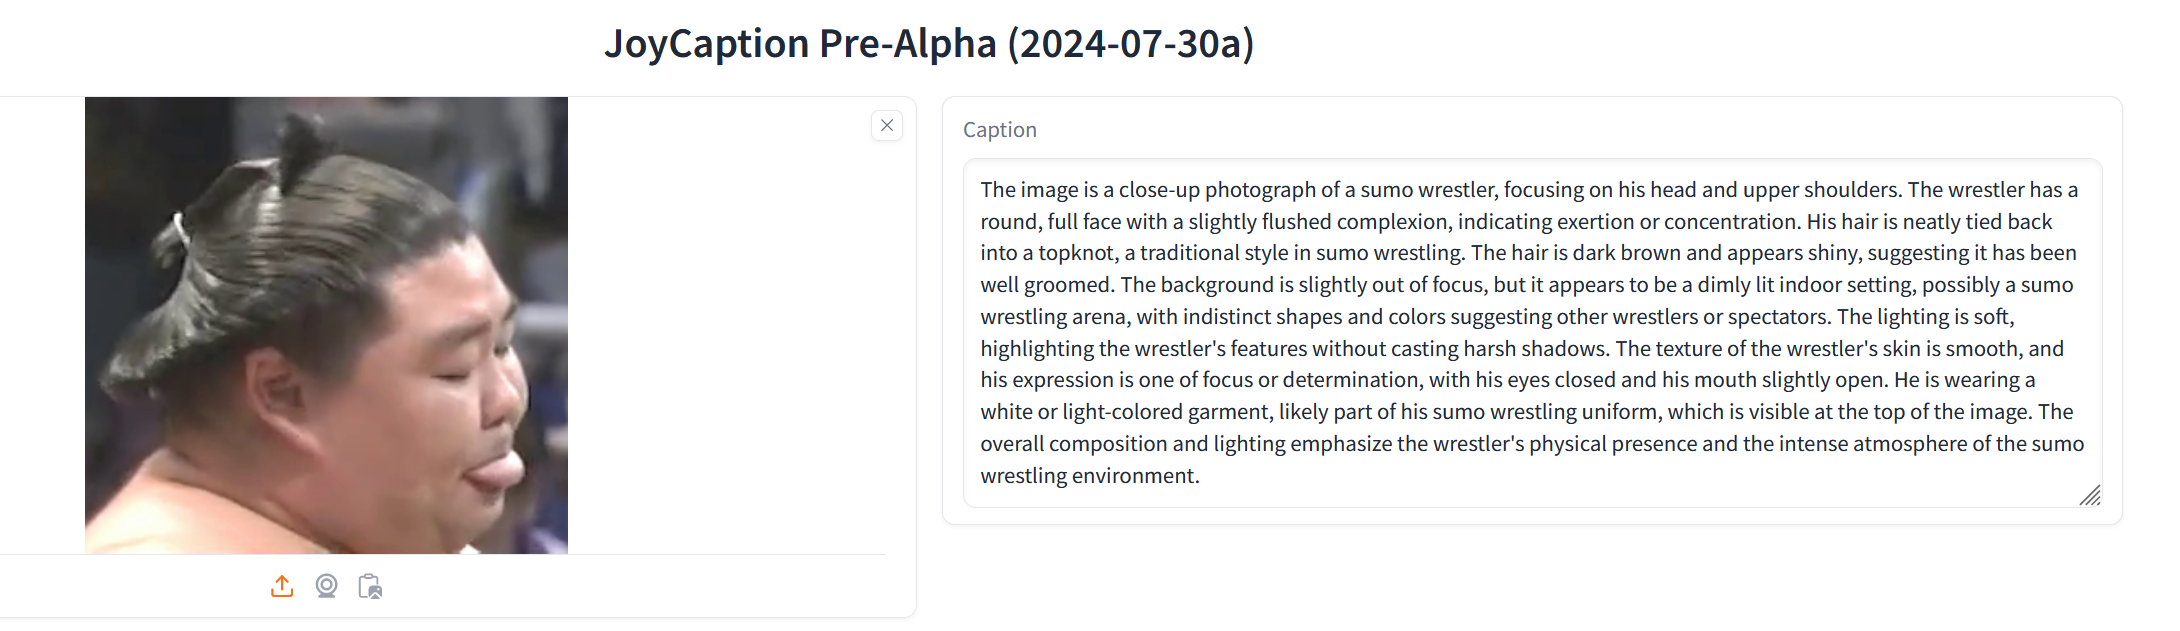Click the last line "wrestling environment." in caption
This screenshot has height=631, width=2180.
(x=1090, y=476)
